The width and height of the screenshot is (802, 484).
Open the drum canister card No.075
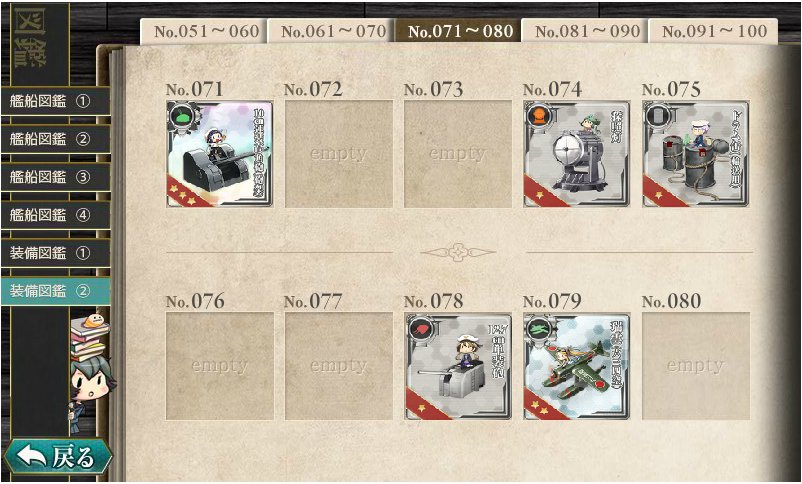[696, 154]
